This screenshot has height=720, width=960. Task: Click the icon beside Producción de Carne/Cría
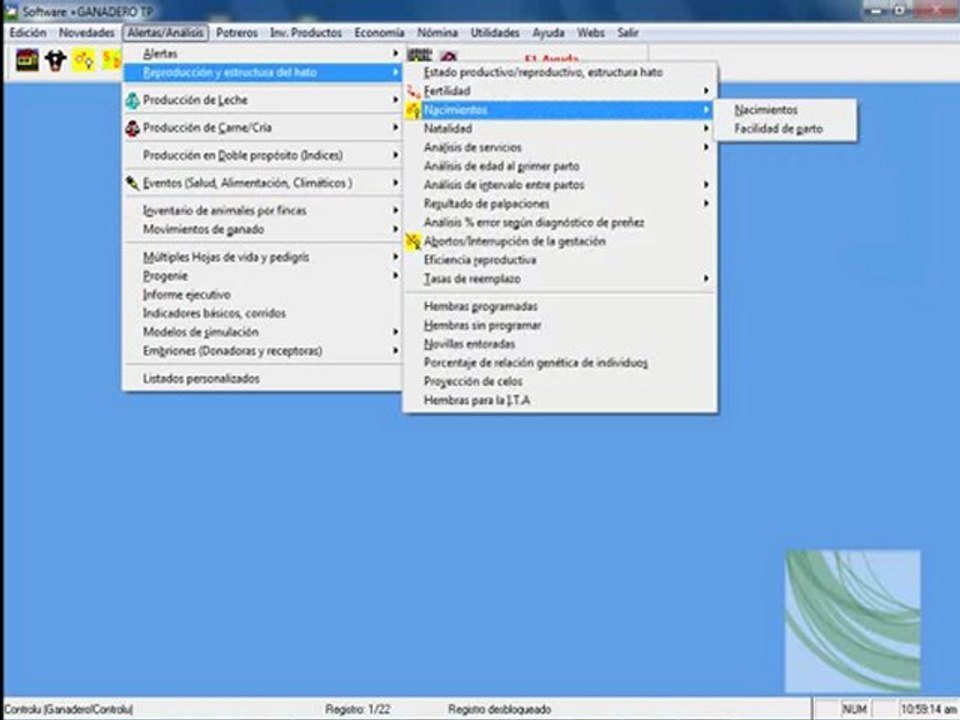(132, 127)
